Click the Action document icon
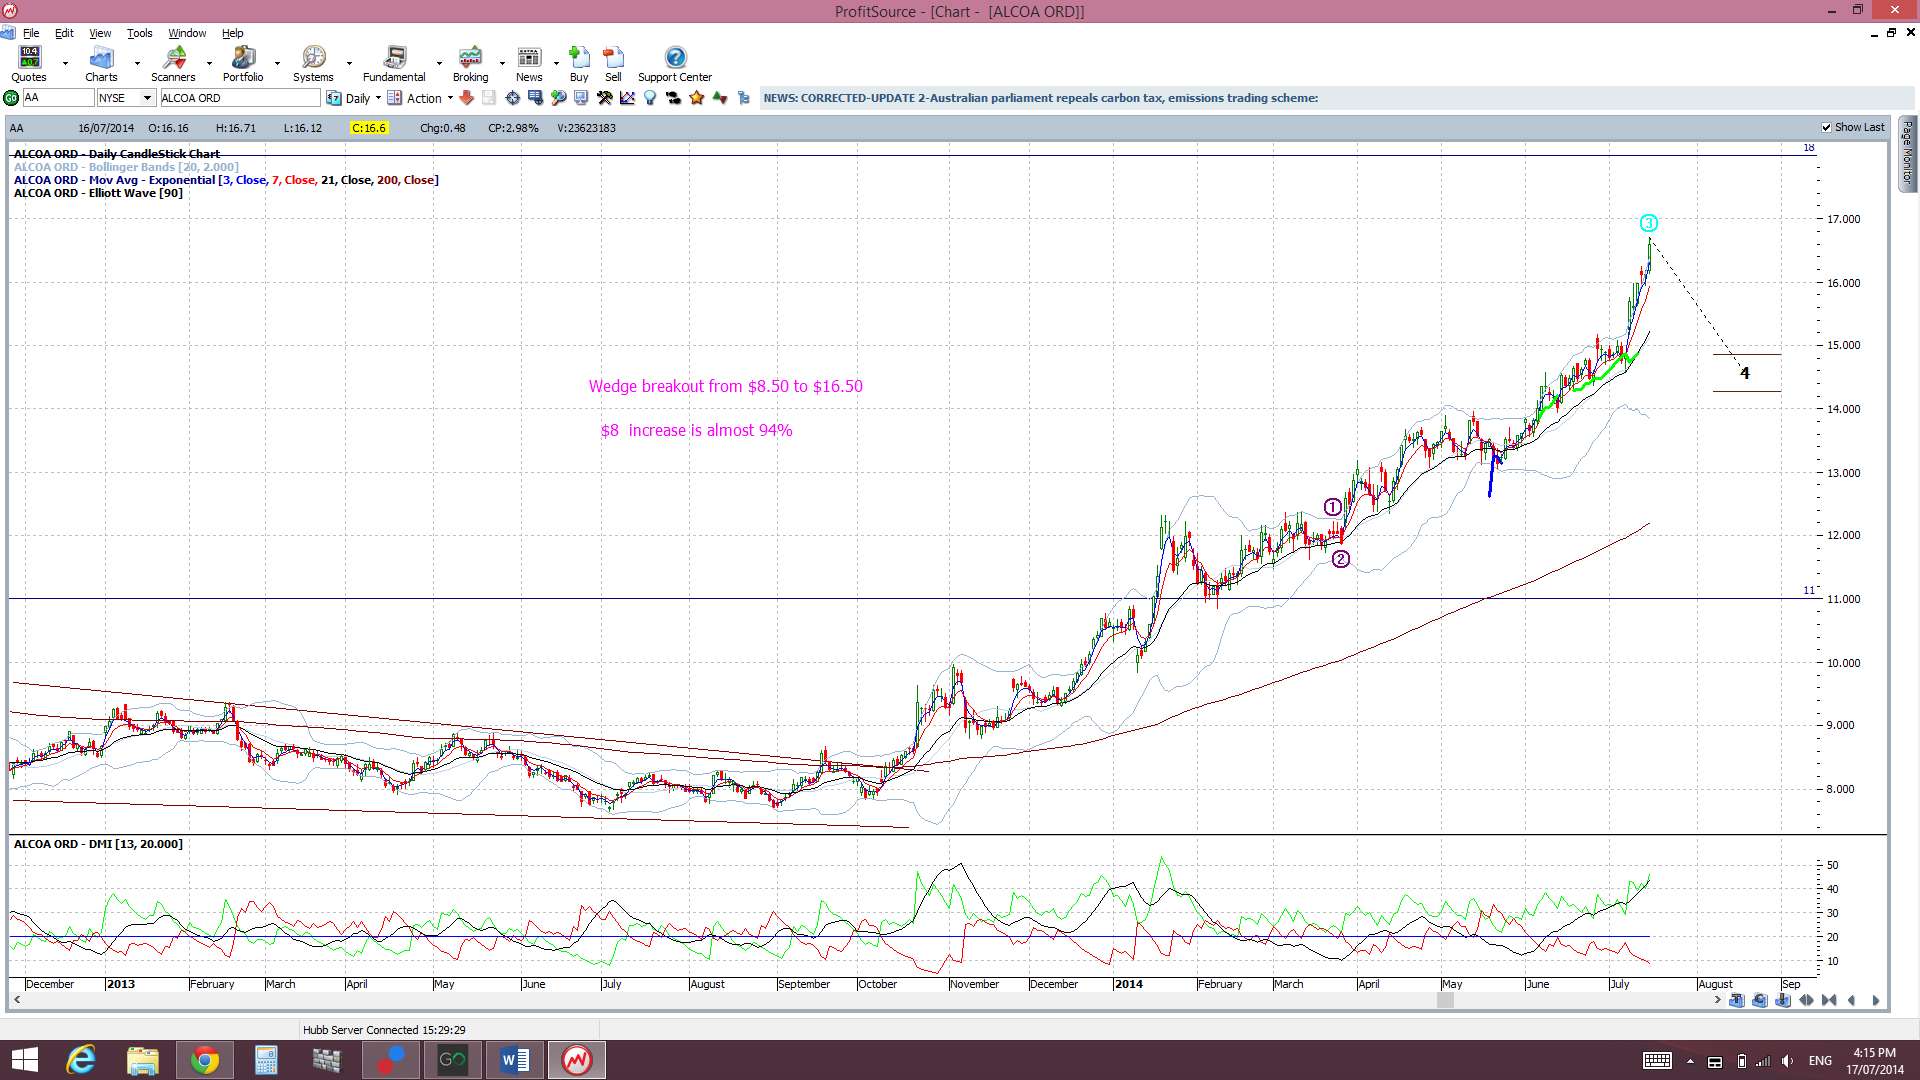This screenshot has width=1920, height=1080. [394, 98]
